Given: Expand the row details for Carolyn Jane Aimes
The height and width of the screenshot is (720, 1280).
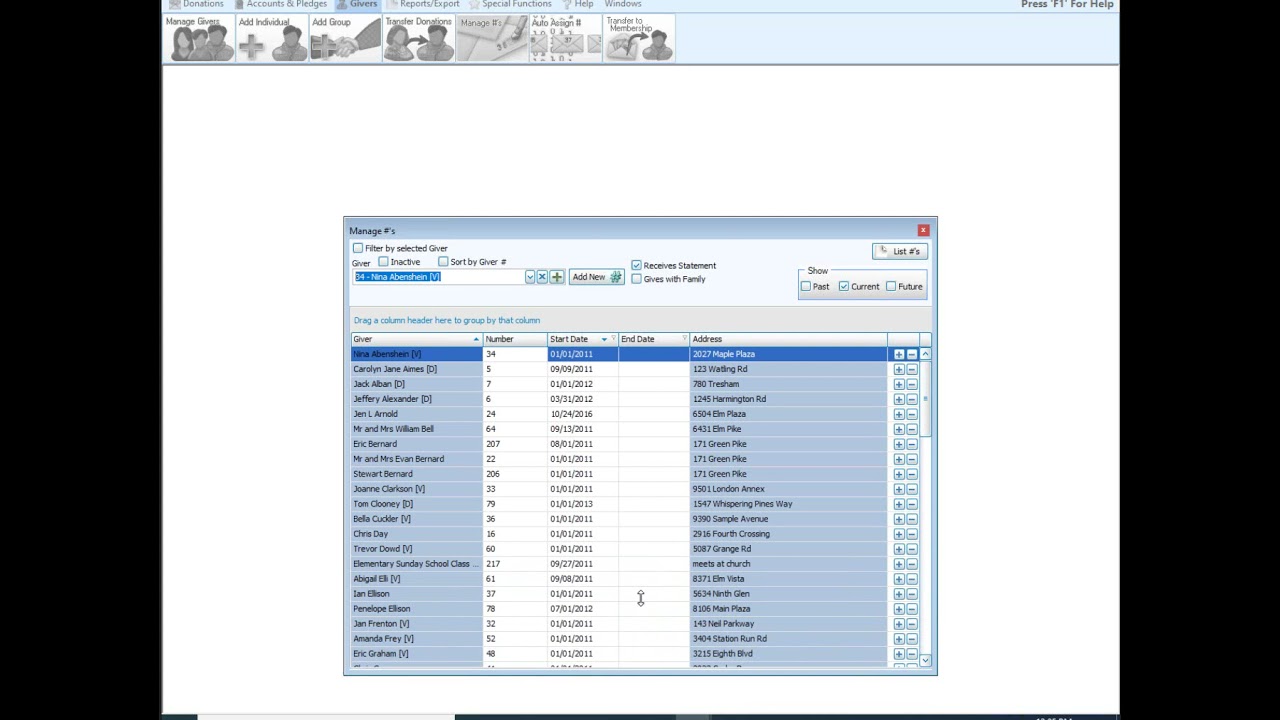Looking at the screenshot, I should [x=898, y=369].
